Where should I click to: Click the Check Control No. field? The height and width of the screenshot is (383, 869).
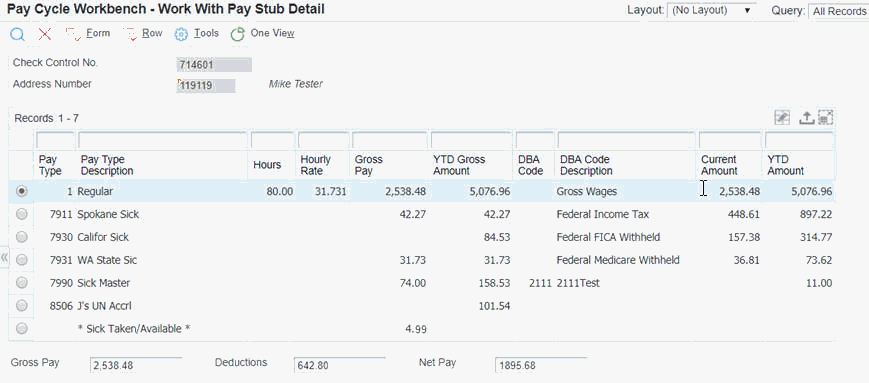[214, 65]
